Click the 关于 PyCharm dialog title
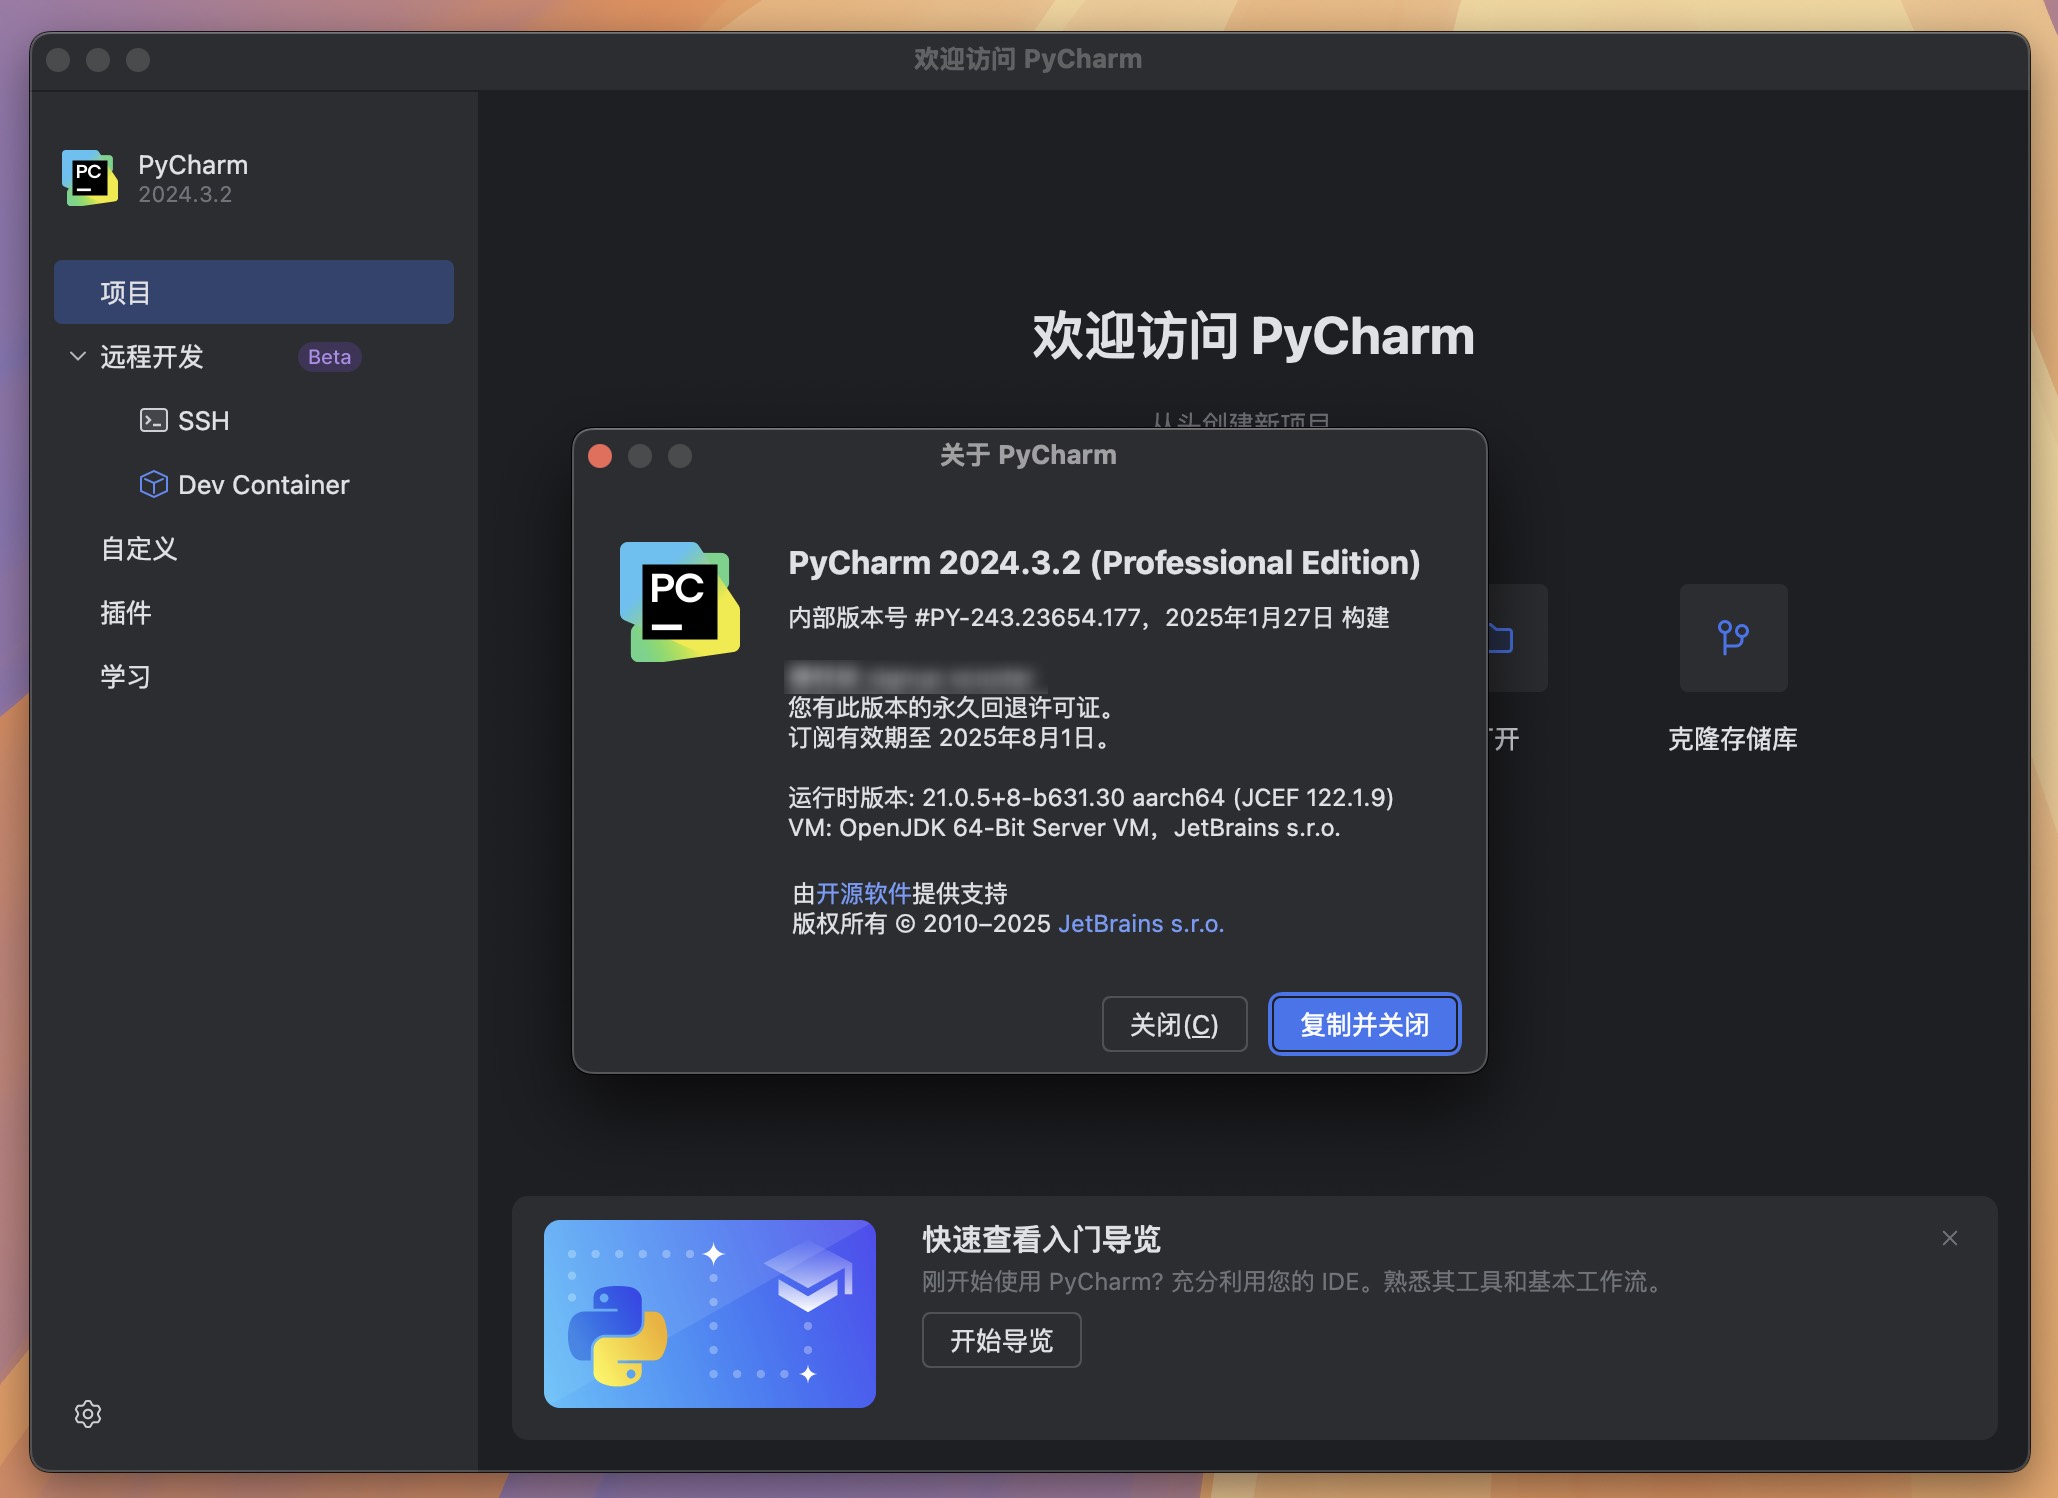The image size is (2058, 1498). pos(1028,455)
